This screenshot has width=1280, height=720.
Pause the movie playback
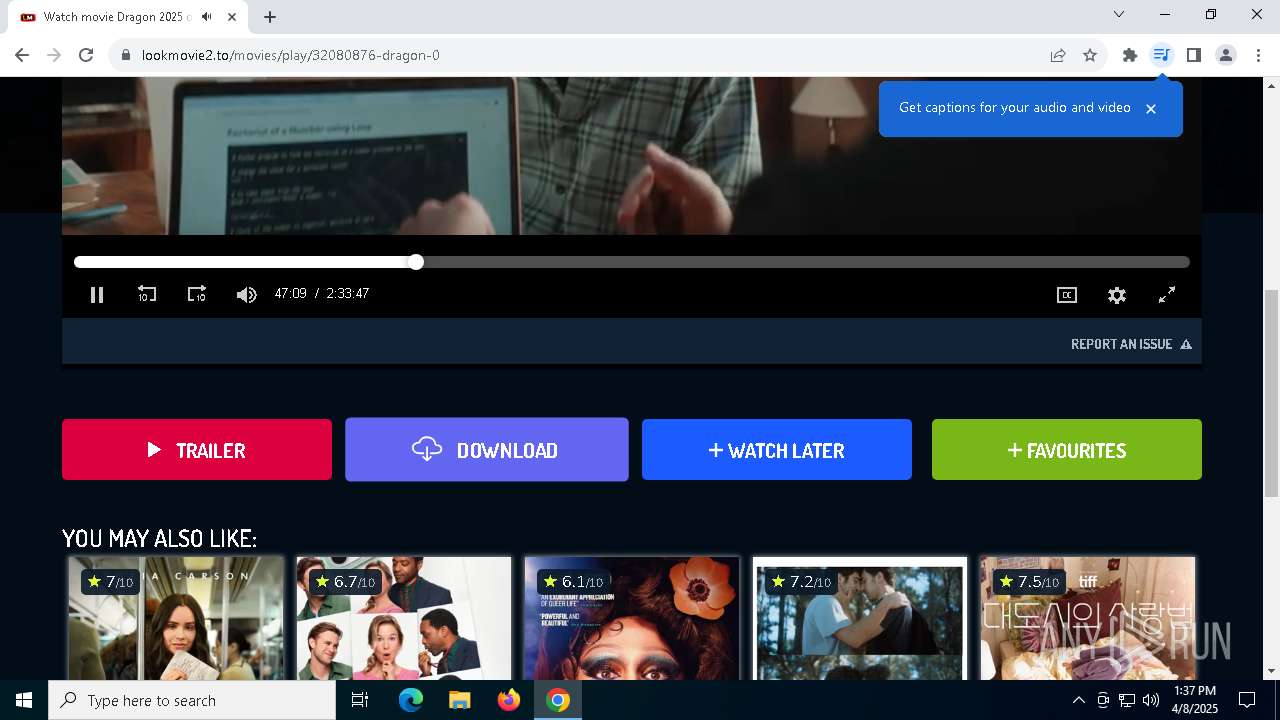[97, 295]
